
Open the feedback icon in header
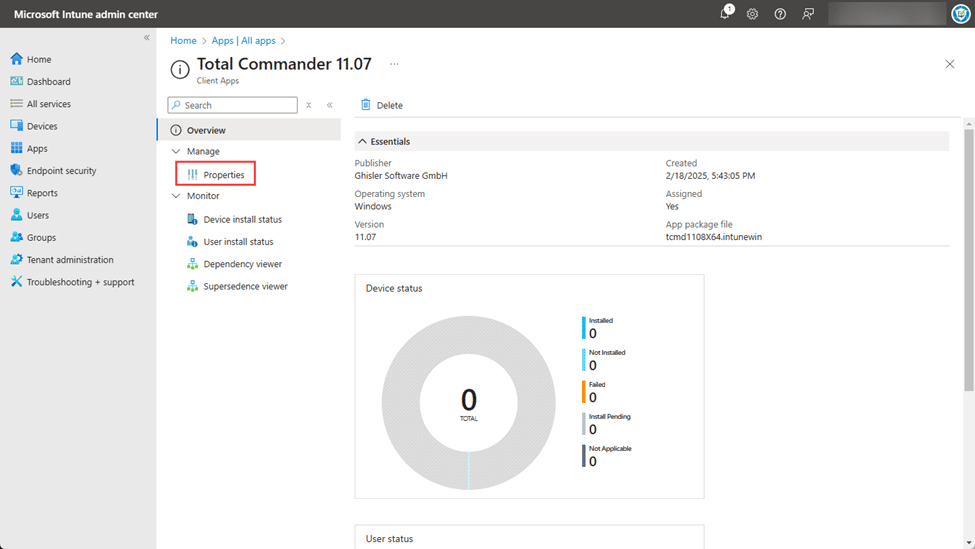coord(807,14)
